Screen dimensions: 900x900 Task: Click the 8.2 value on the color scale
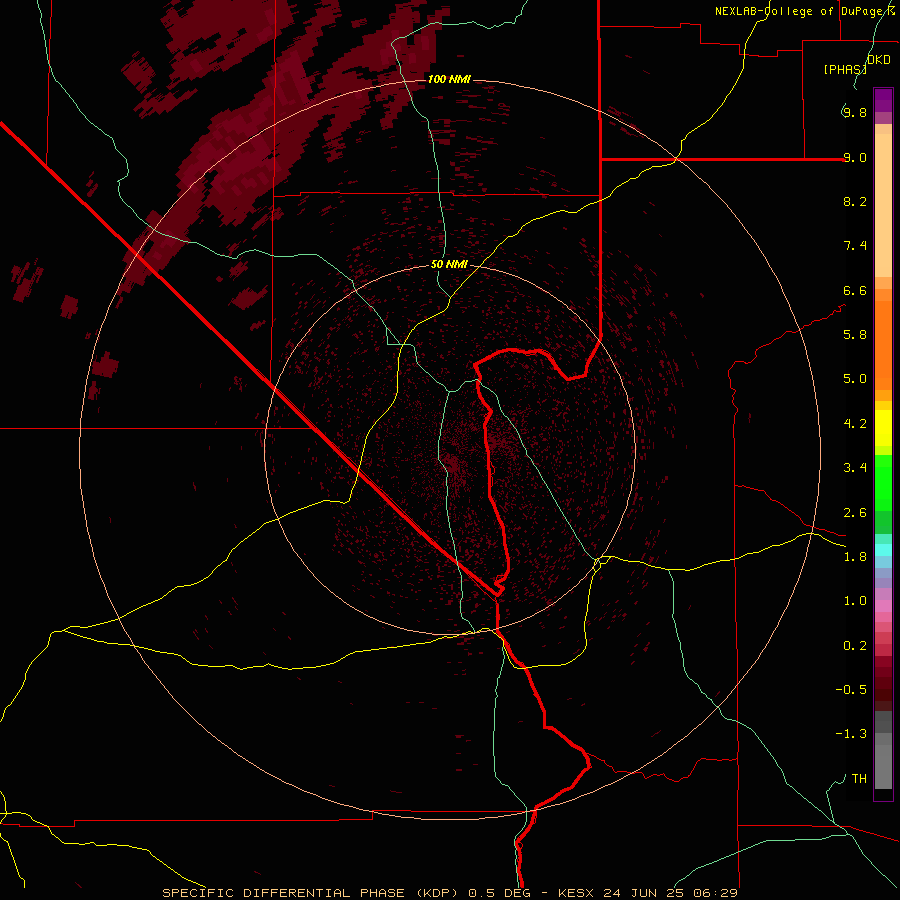[x=855, y=201]
